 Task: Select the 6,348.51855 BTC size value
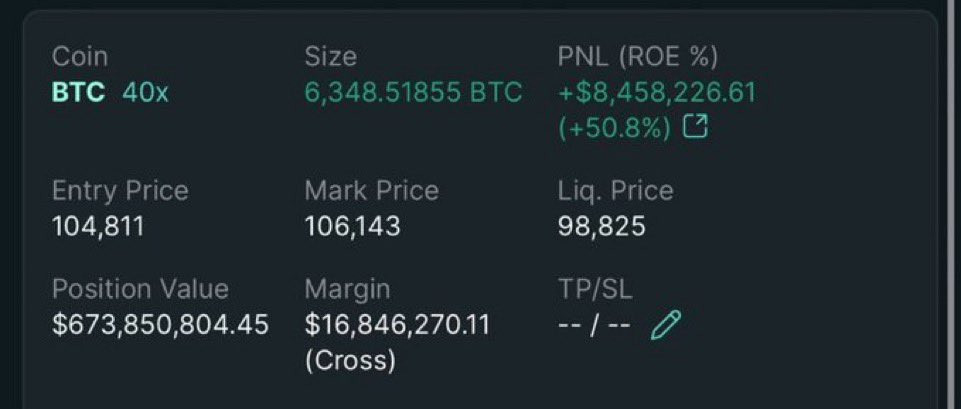click(414, 93)
